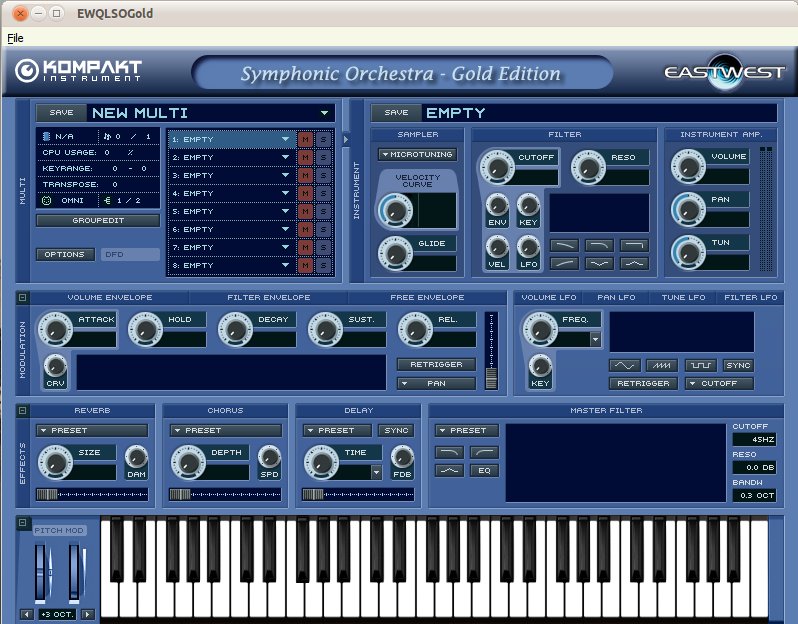Click the filter ENV amount knob
The image size is (798, 624).
coord(497,206)
